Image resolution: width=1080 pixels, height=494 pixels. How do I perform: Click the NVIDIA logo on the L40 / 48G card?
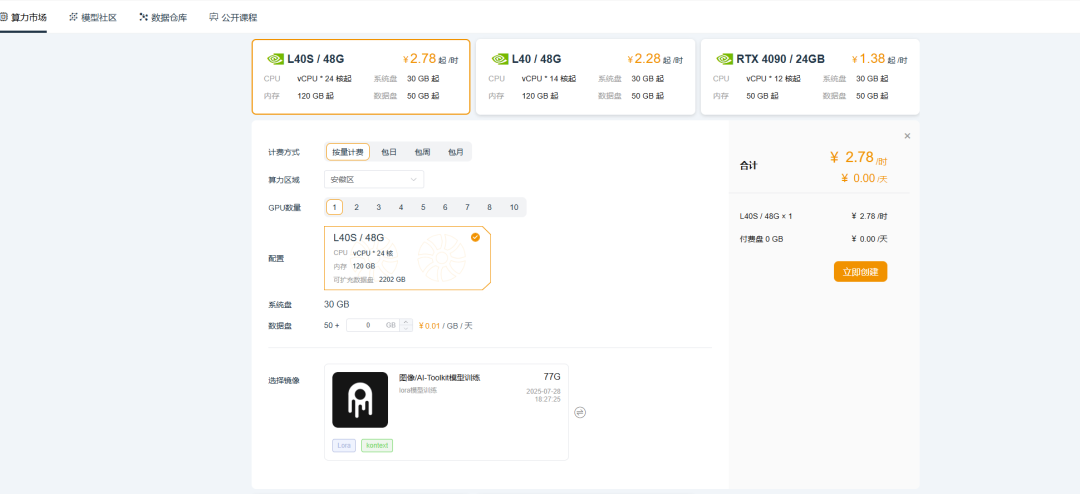coord(499,59)
